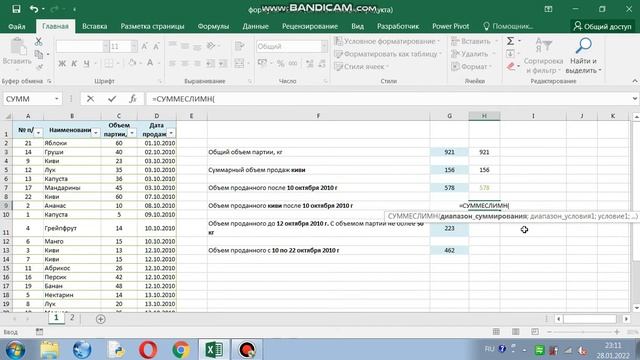The image size is (640, 360).
Task: Open filter dropdown for Наименование column
Action: (x=96, y=133)
